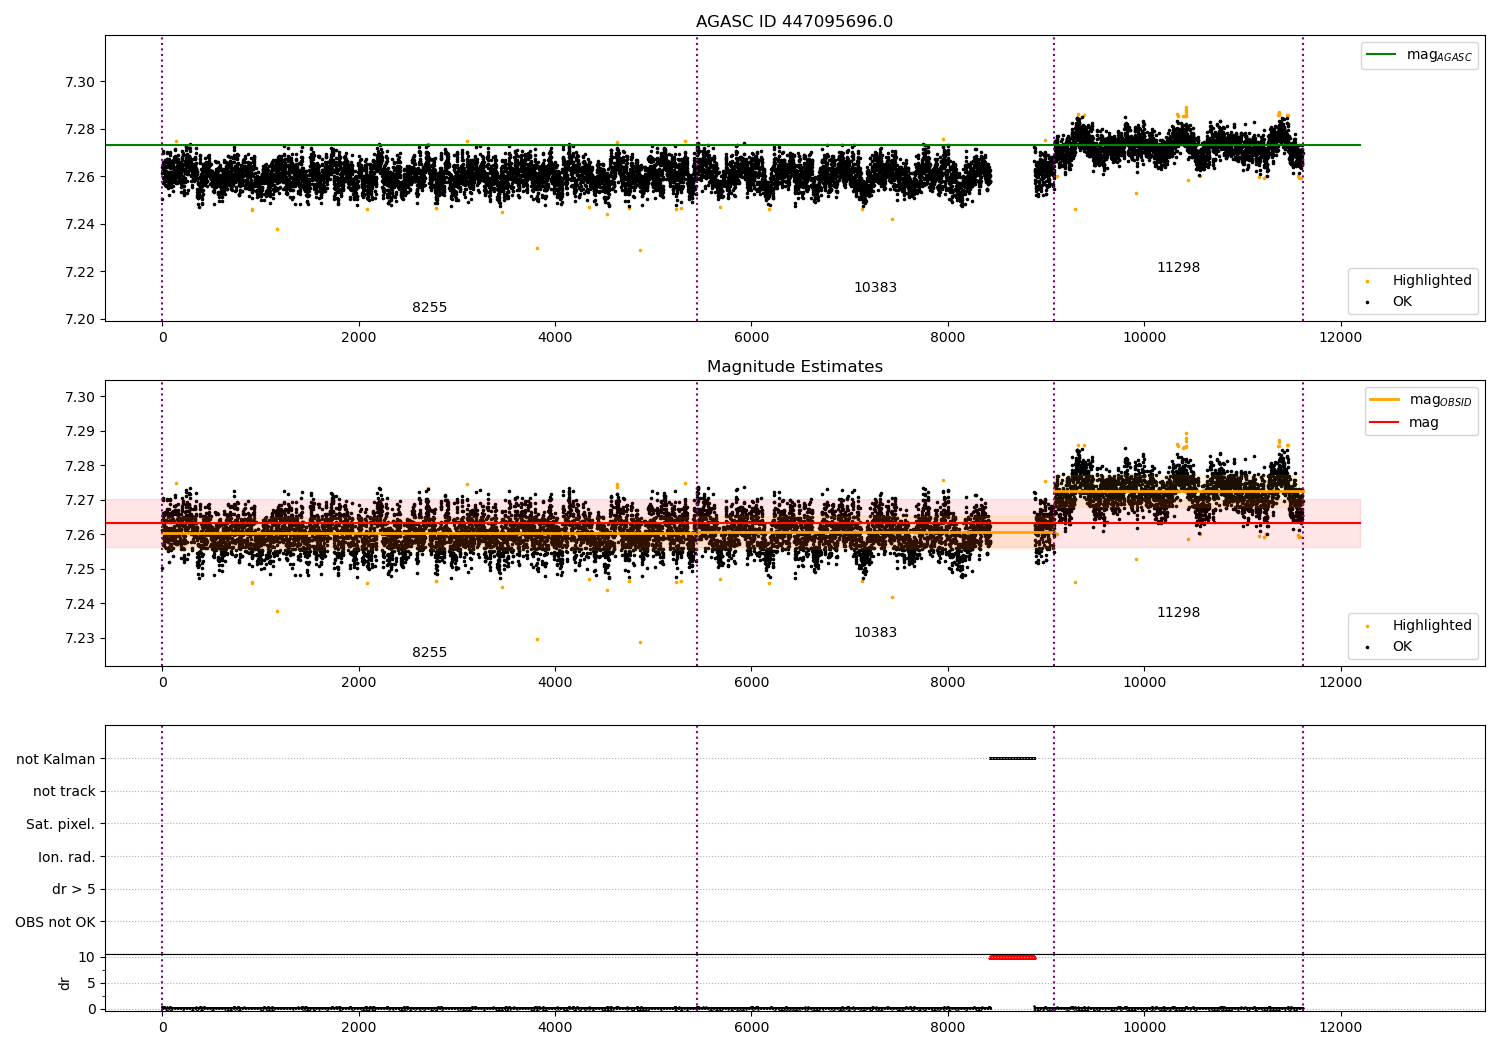This screenshot has width=1500, height=1050.
Task: Select the 10 tick on dr axis
Action: 87,957
